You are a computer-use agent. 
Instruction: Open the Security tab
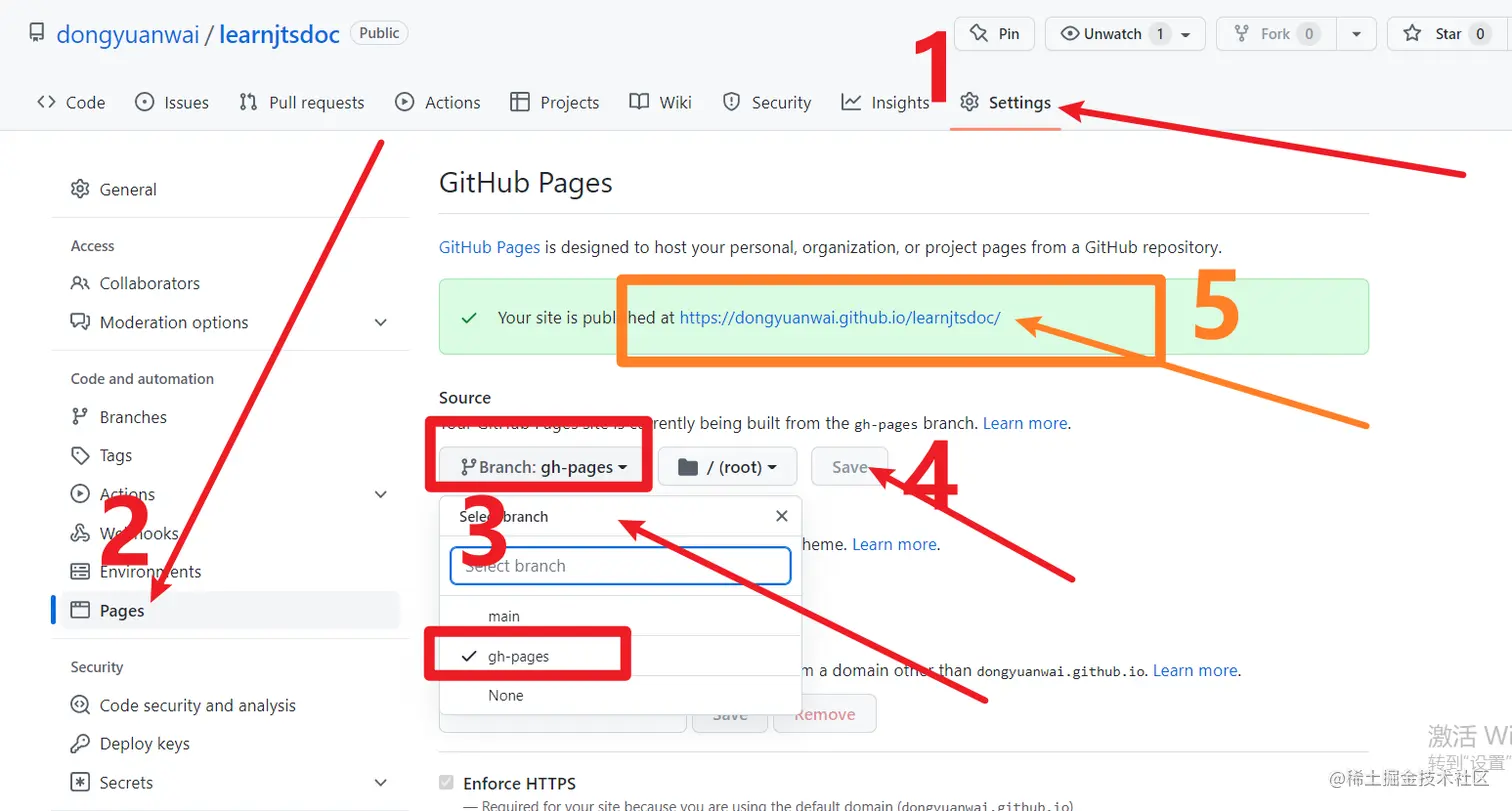[x=767, y=102]
